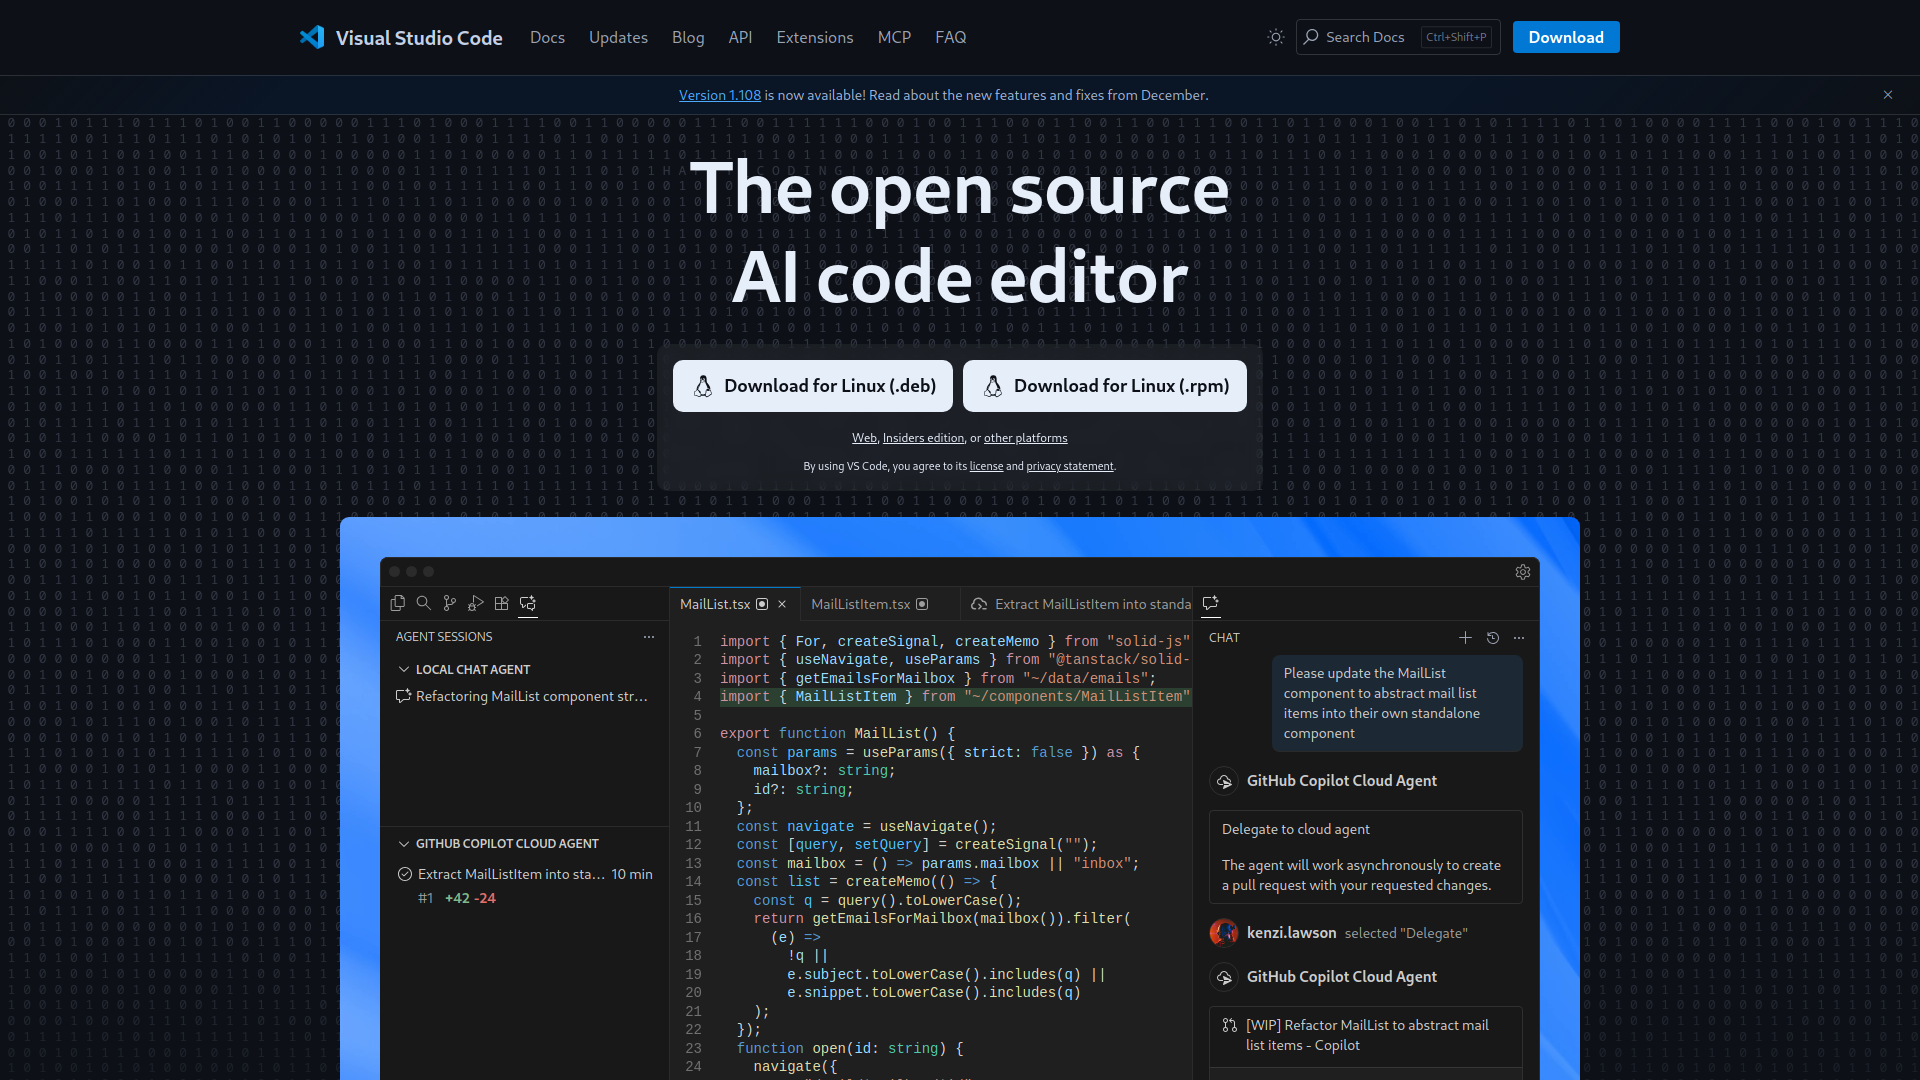The width and height of the screenshot is (1920, 1080).
Task: Click the first GitHub Copilot Cloud Agent avatar icon
Action: (x=1224, y=781)
